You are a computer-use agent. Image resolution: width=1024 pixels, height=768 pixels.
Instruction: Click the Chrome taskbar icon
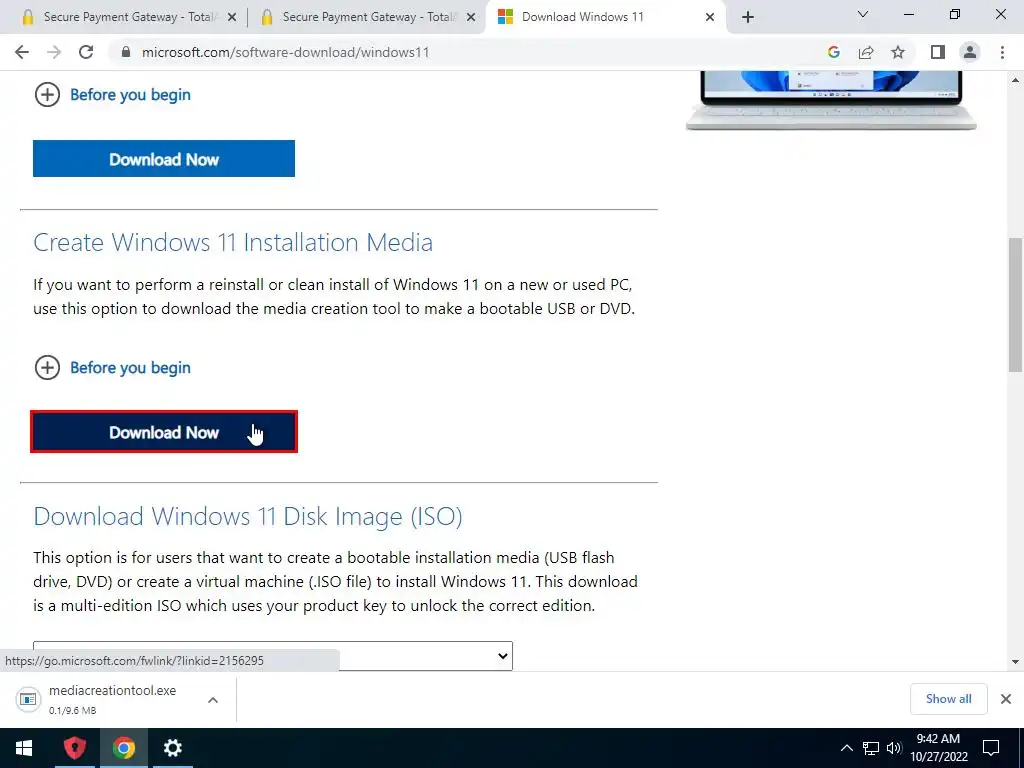tap(123, 748)
